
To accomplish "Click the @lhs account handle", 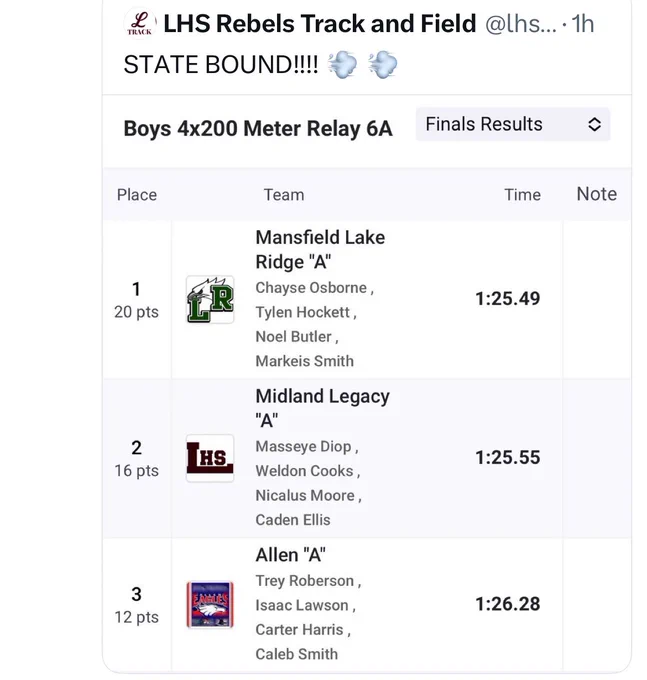I will [520, 24].
